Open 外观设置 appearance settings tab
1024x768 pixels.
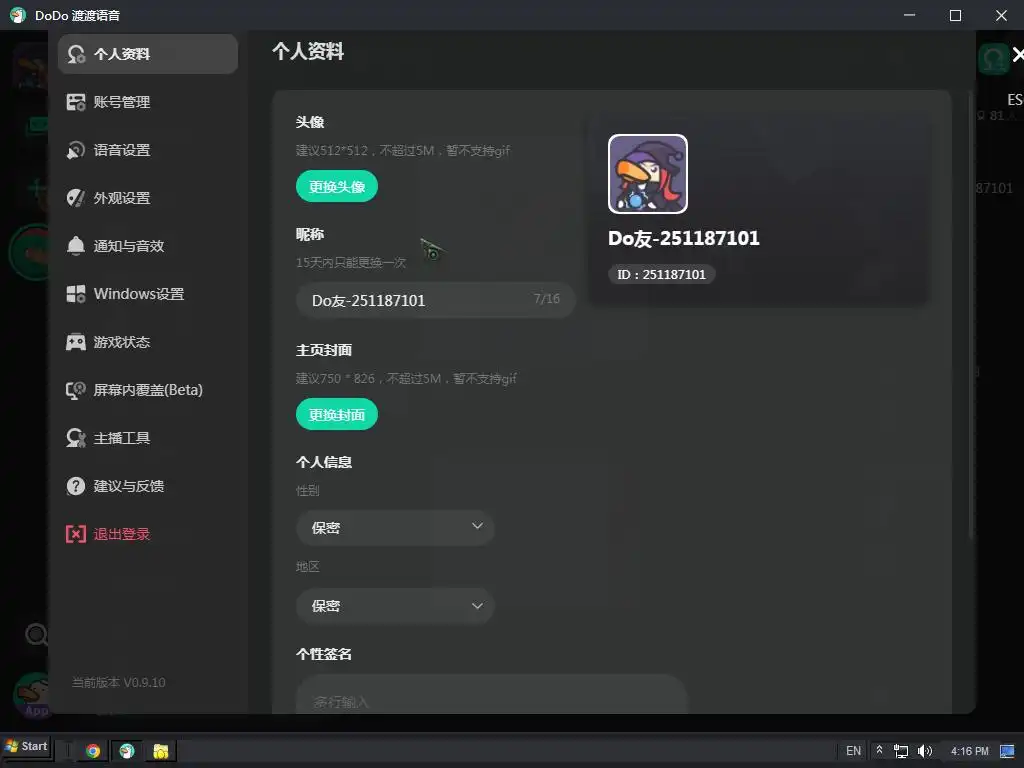coord(148,198)
